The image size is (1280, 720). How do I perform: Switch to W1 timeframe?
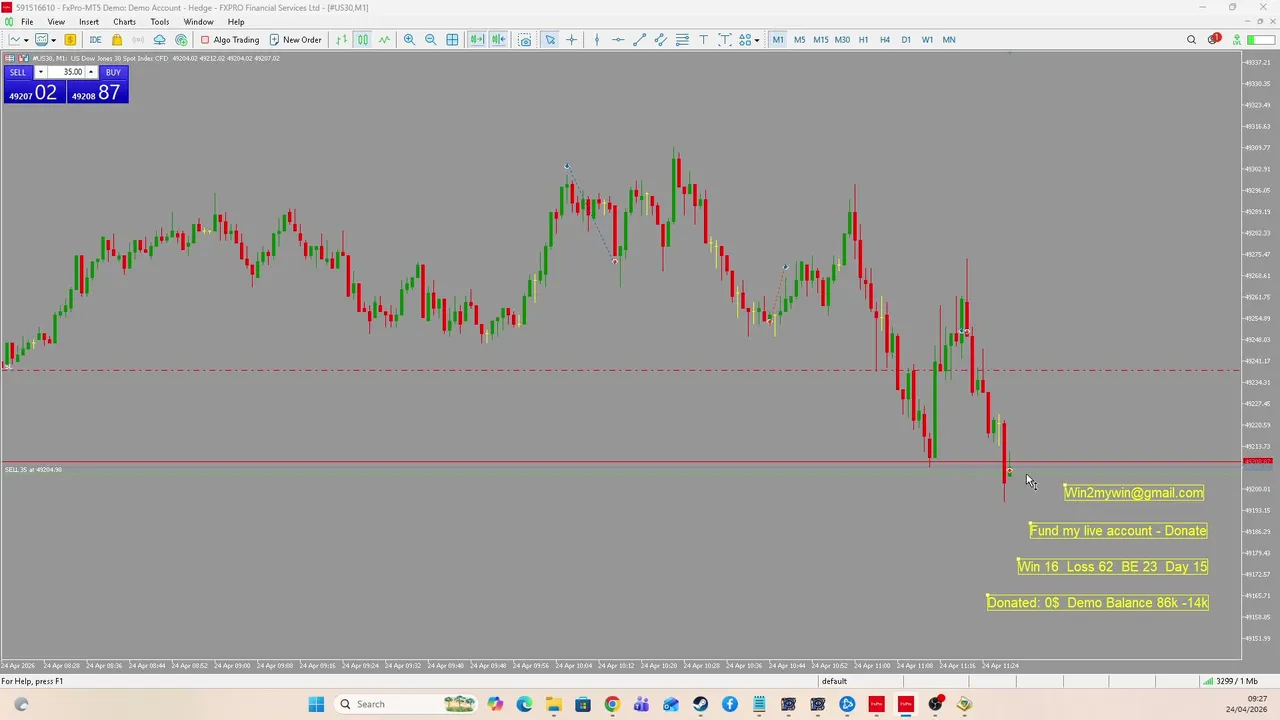pyautogui.click(x=927, y=40)
